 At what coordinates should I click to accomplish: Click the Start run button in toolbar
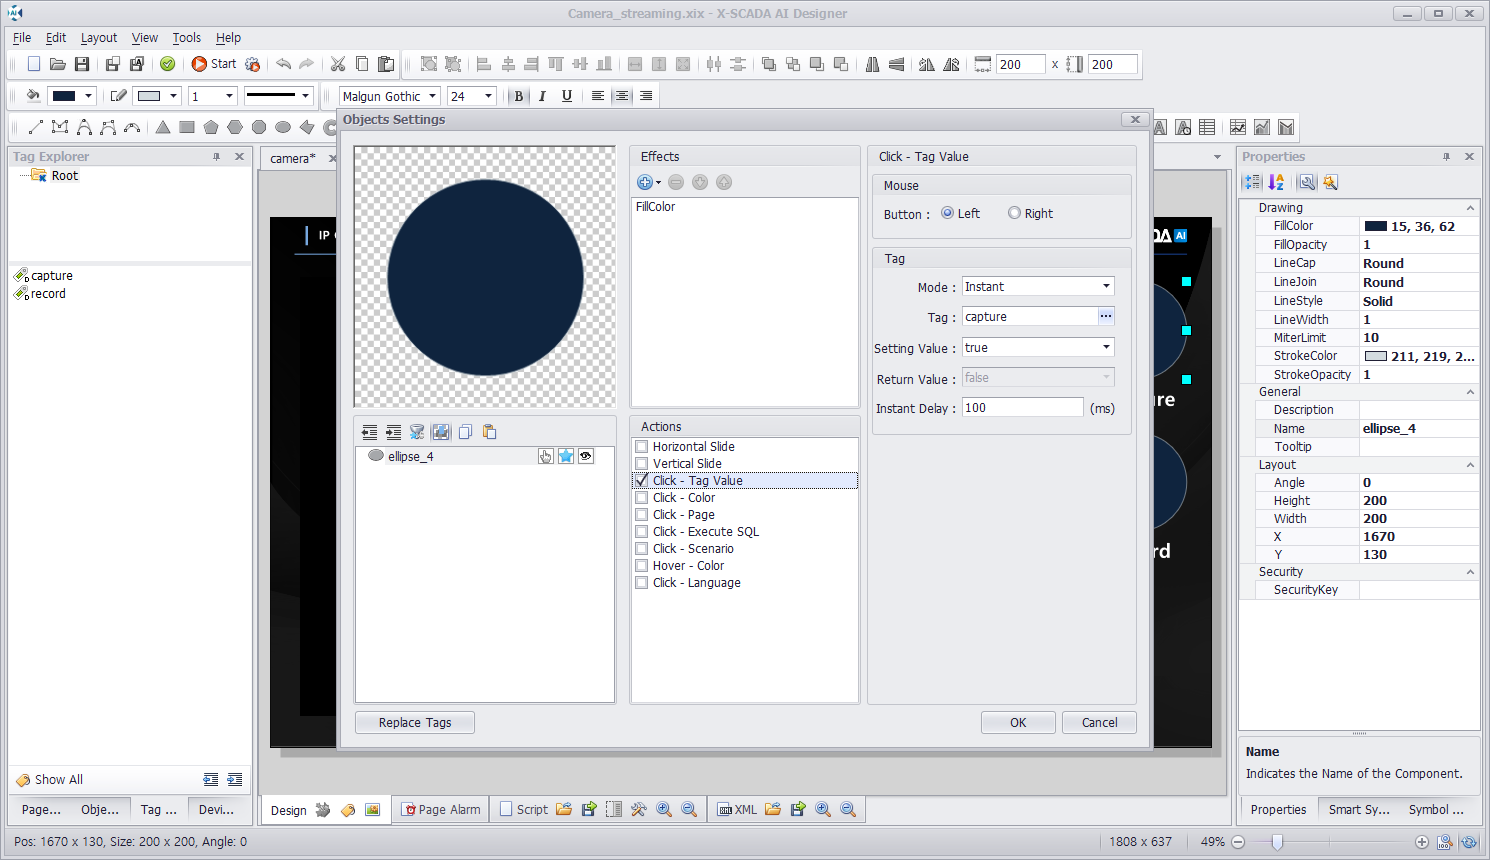tap(213, 64)
